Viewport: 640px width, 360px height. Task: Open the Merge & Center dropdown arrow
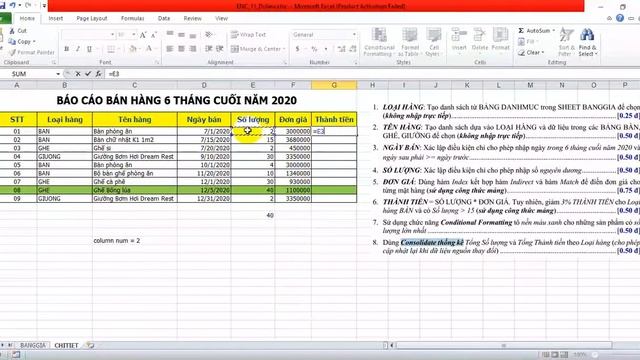click(284, 49)
